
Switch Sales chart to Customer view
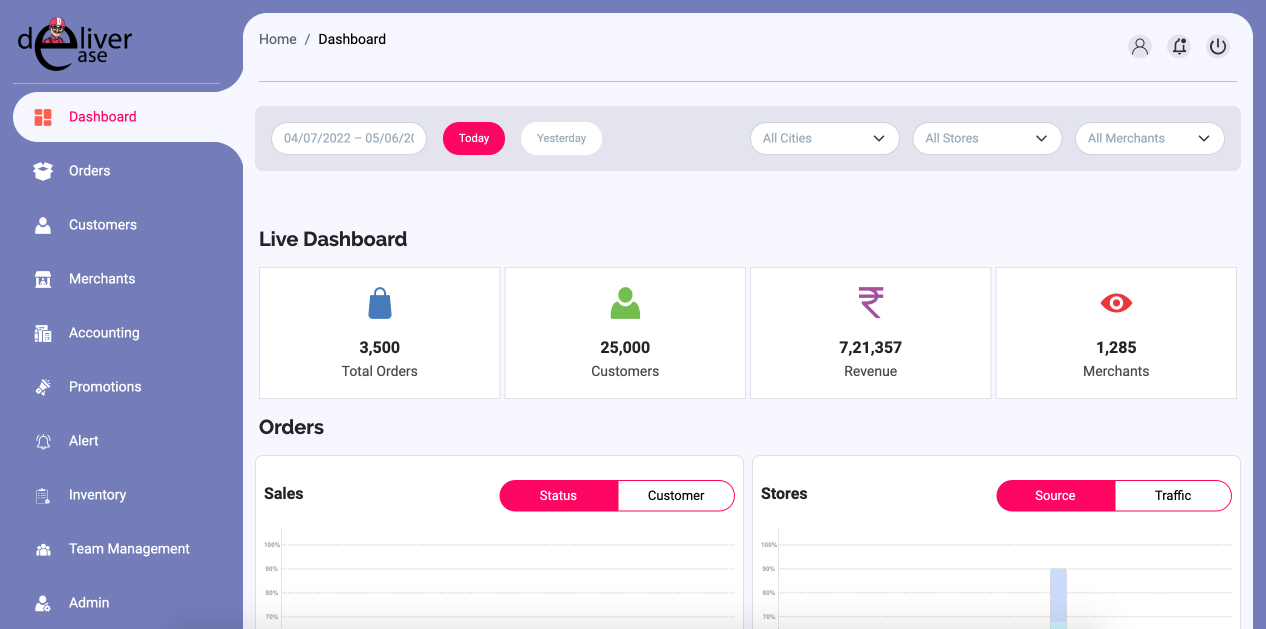click(x=676, y=496)
